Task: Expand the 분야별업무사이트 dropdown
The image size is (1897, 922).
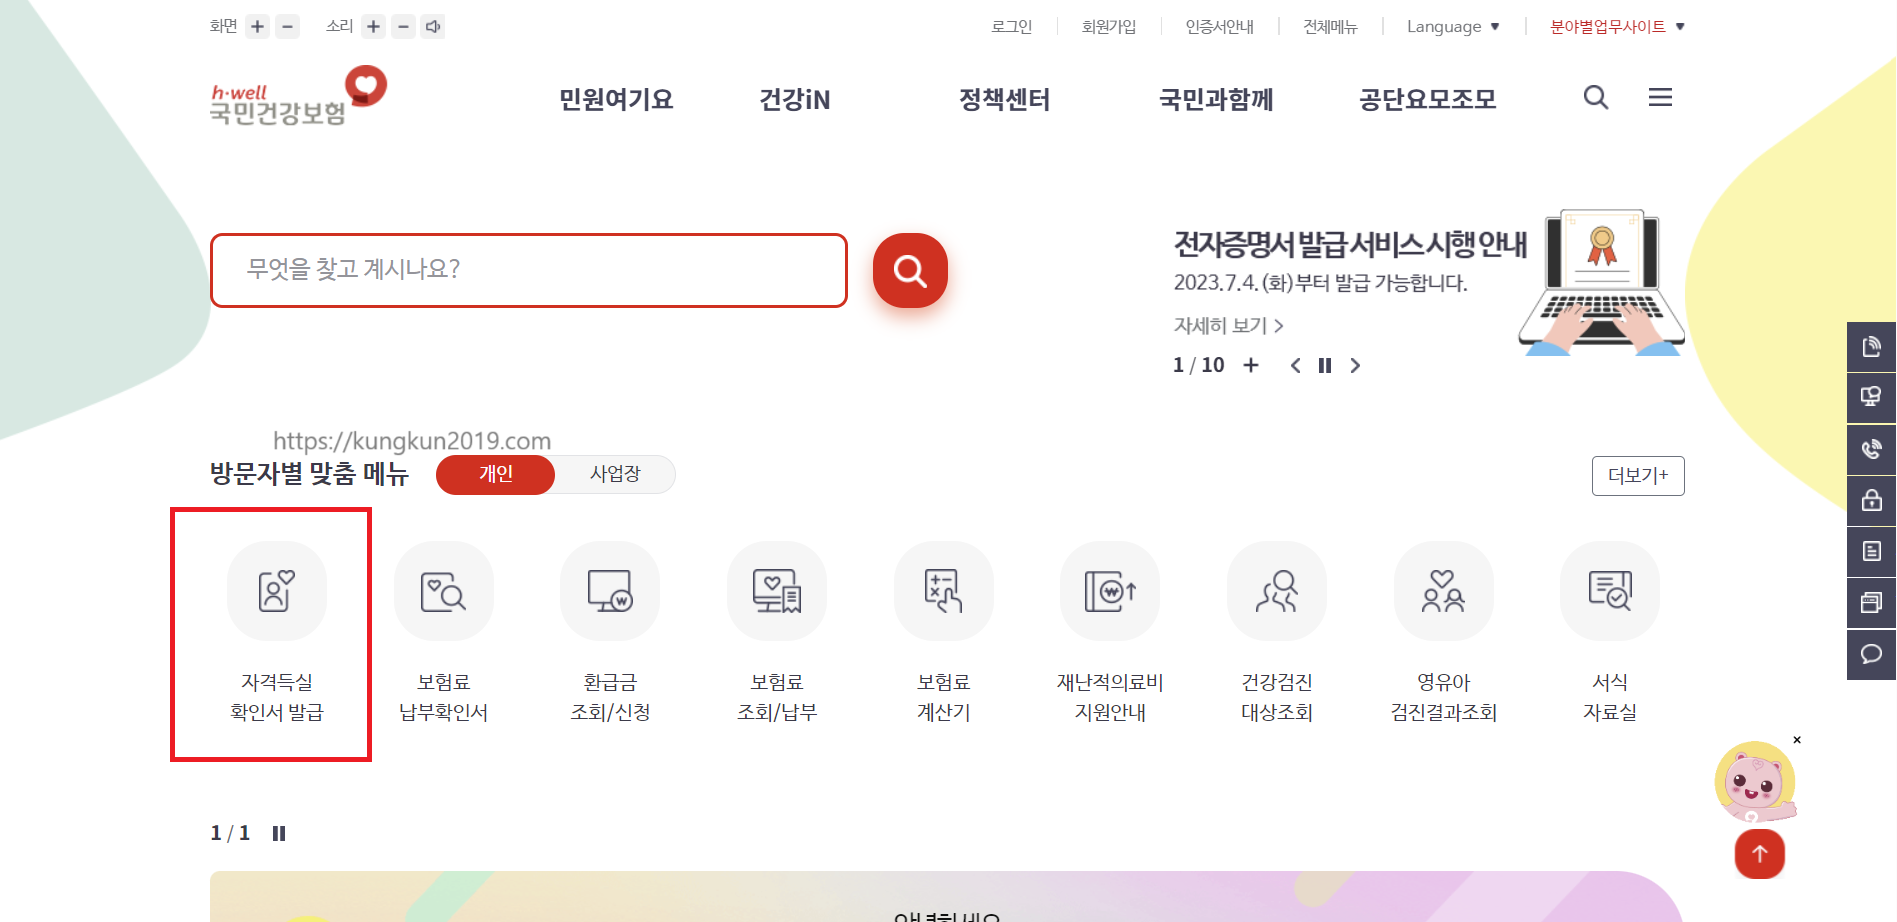Action: [x=1611, y=27]
